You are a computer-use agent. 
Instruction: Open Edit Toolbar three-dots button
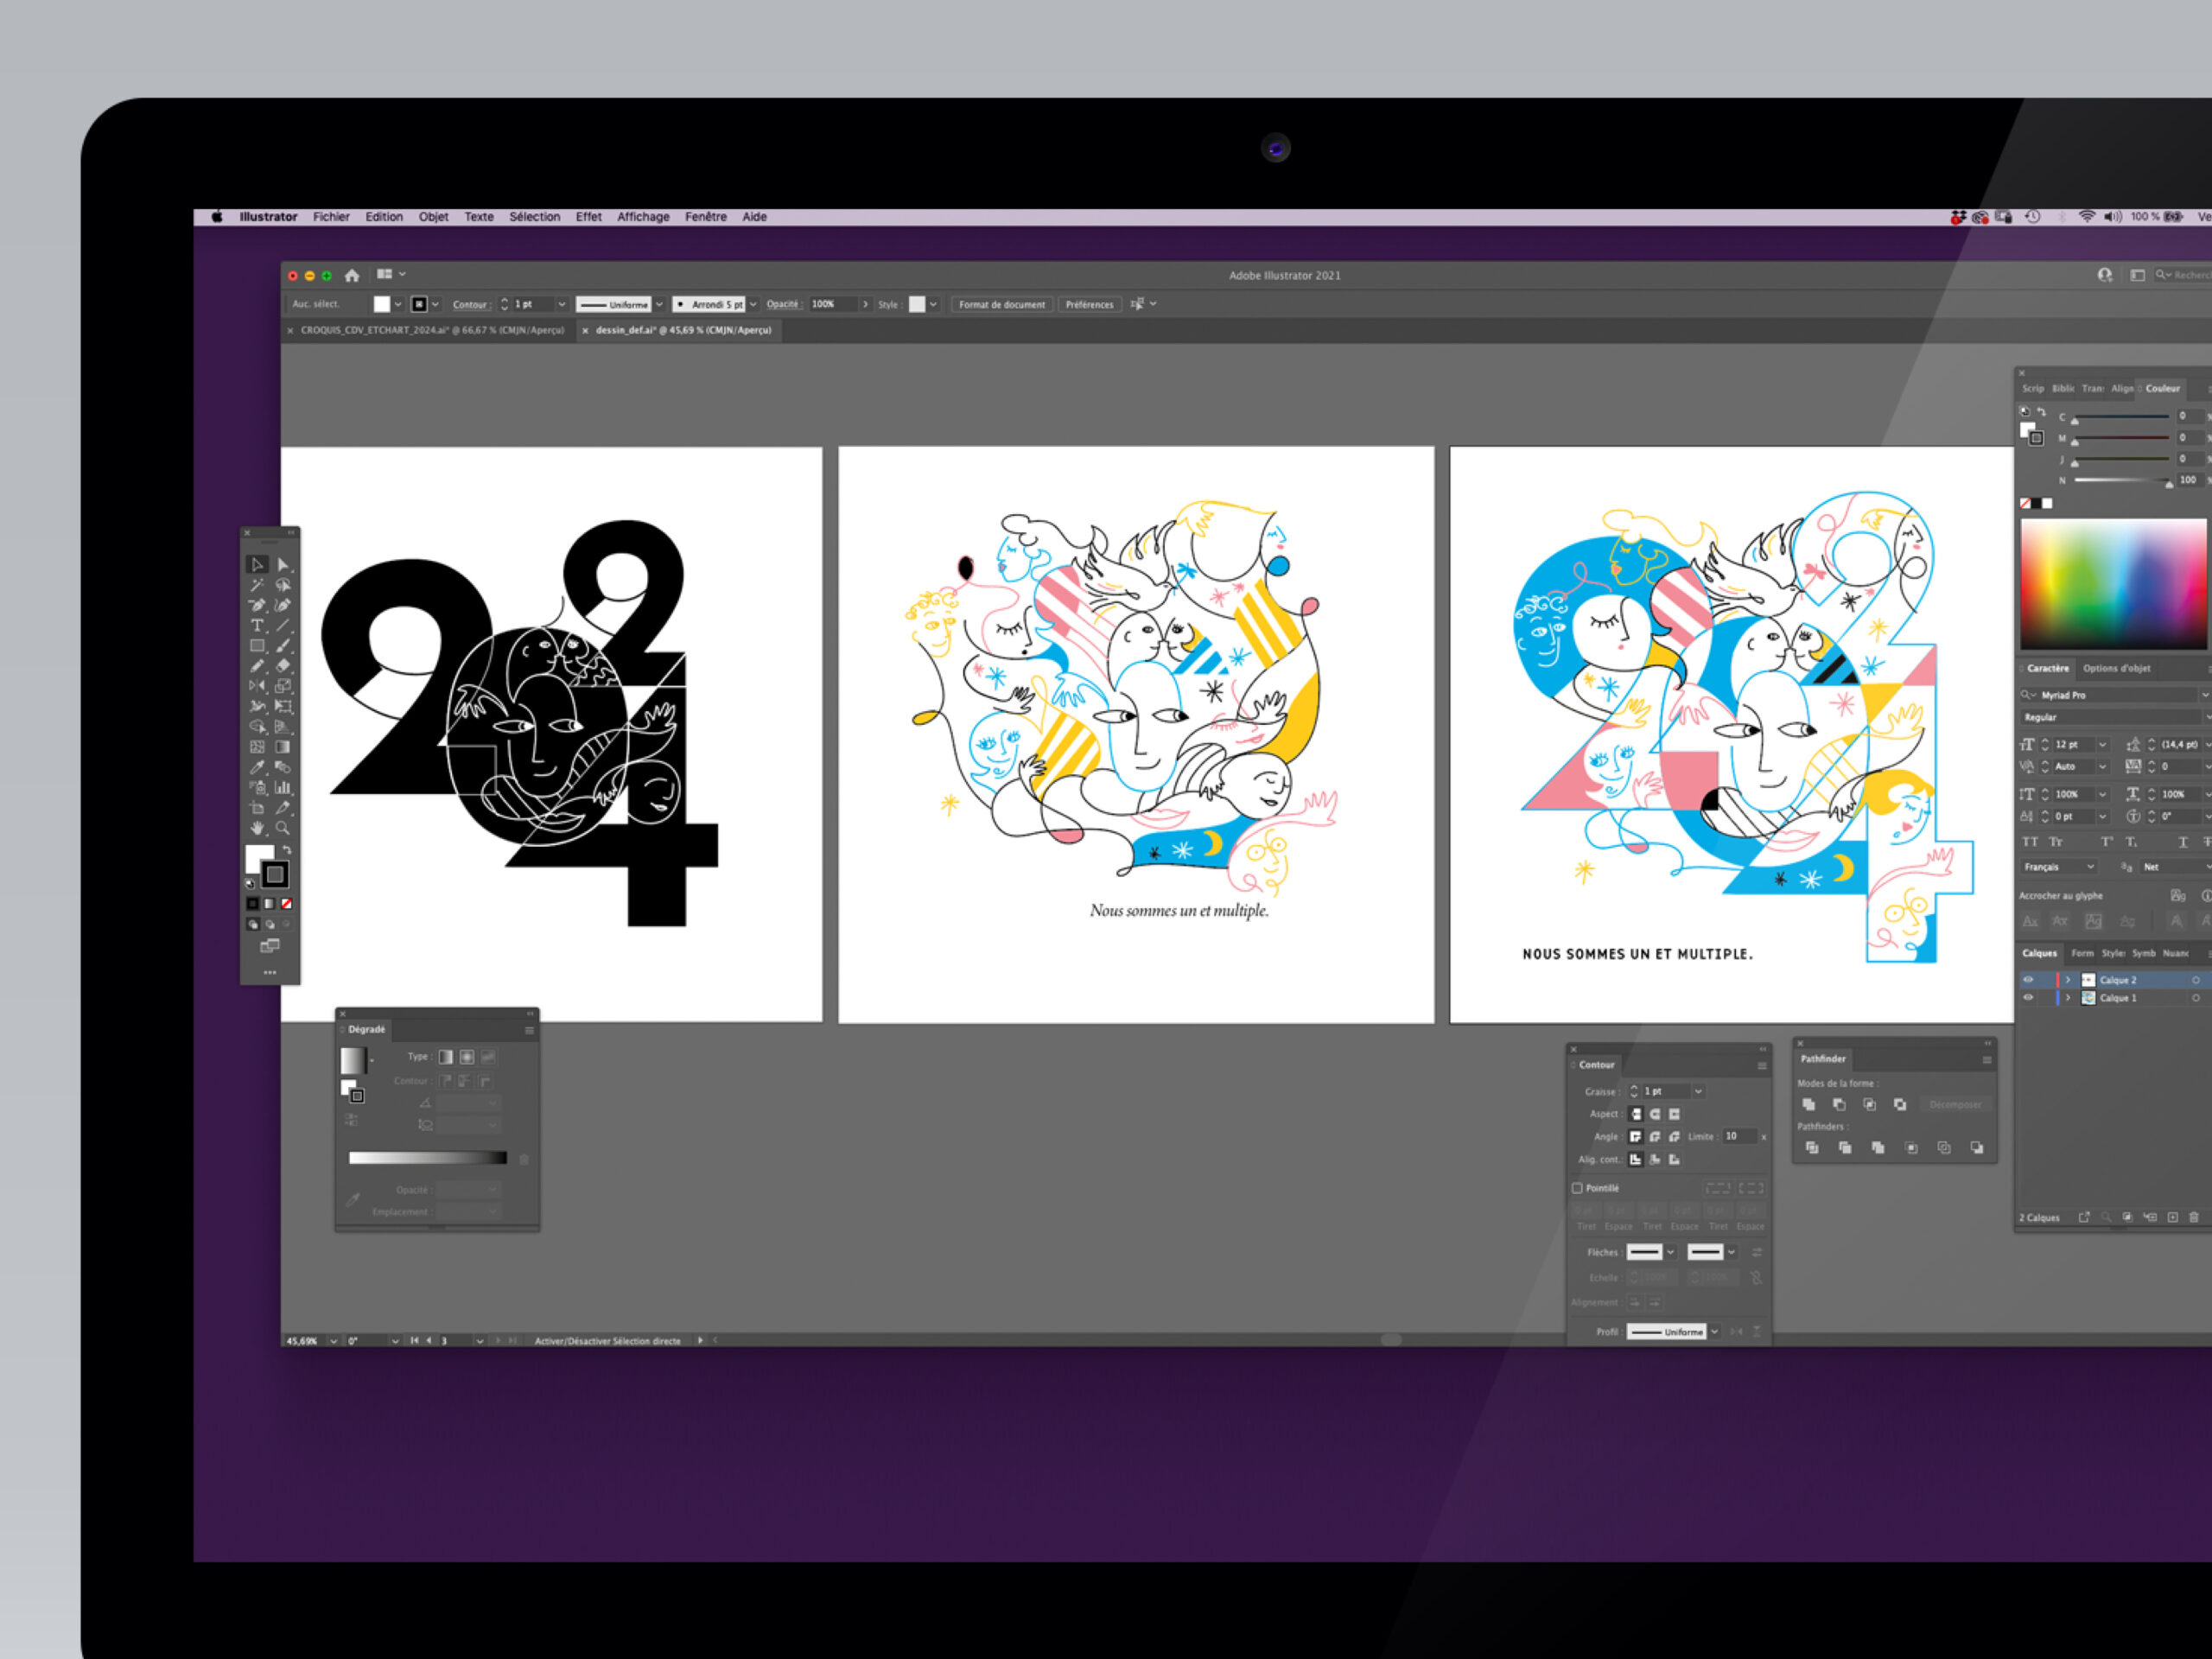point(270,972)
